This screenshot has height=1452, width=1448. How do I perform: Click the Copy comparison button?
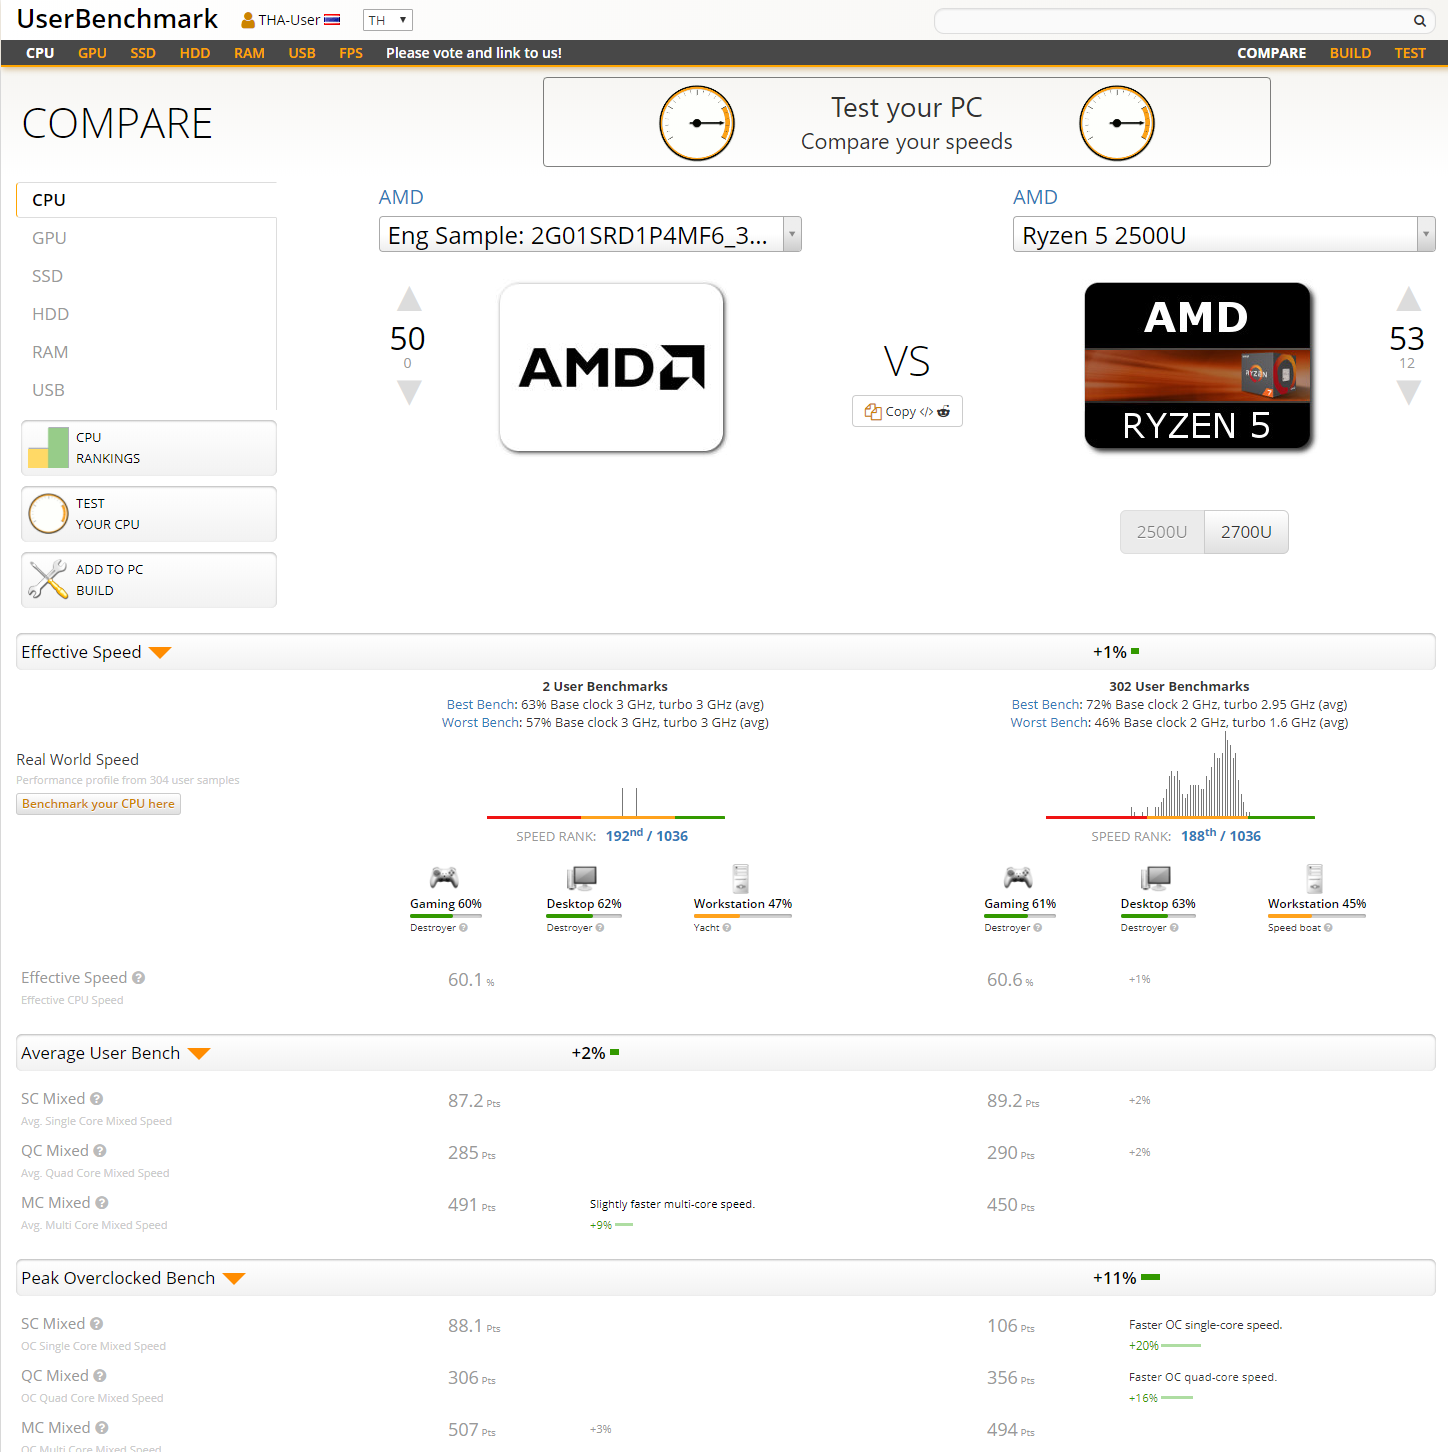pyautogui.click(x=907, y=411)
